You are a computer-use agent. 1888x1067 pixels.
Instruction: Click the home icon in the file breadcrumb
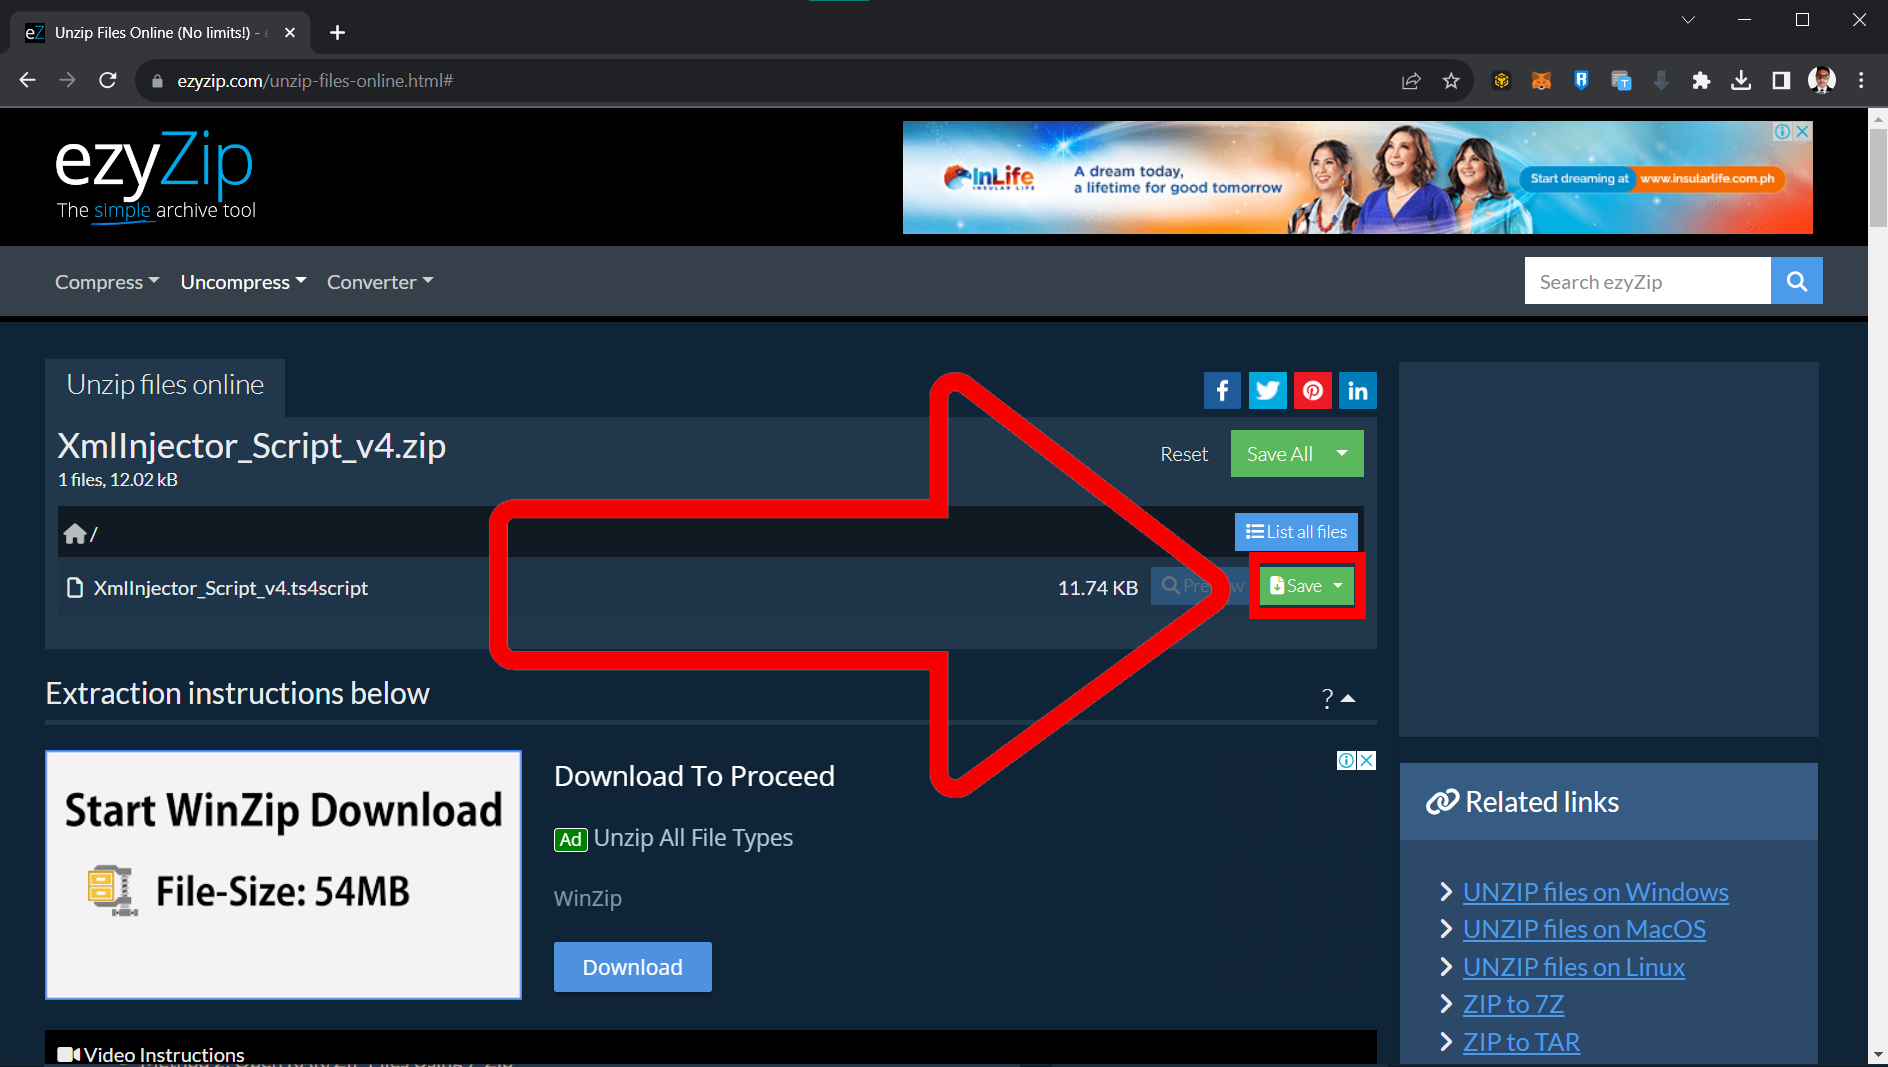[77, 532]
